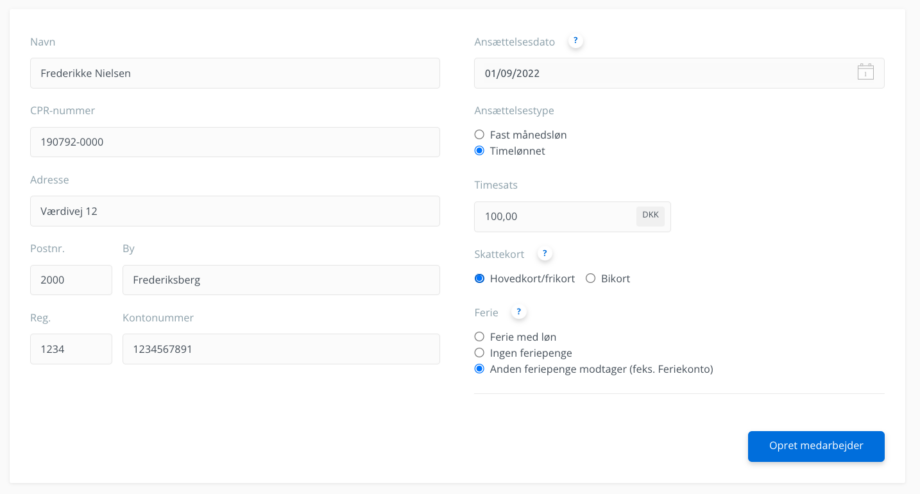Select Anden feriepenge modtager option
Viewport: 920px width, 494px height.
(x=479, y=369)
